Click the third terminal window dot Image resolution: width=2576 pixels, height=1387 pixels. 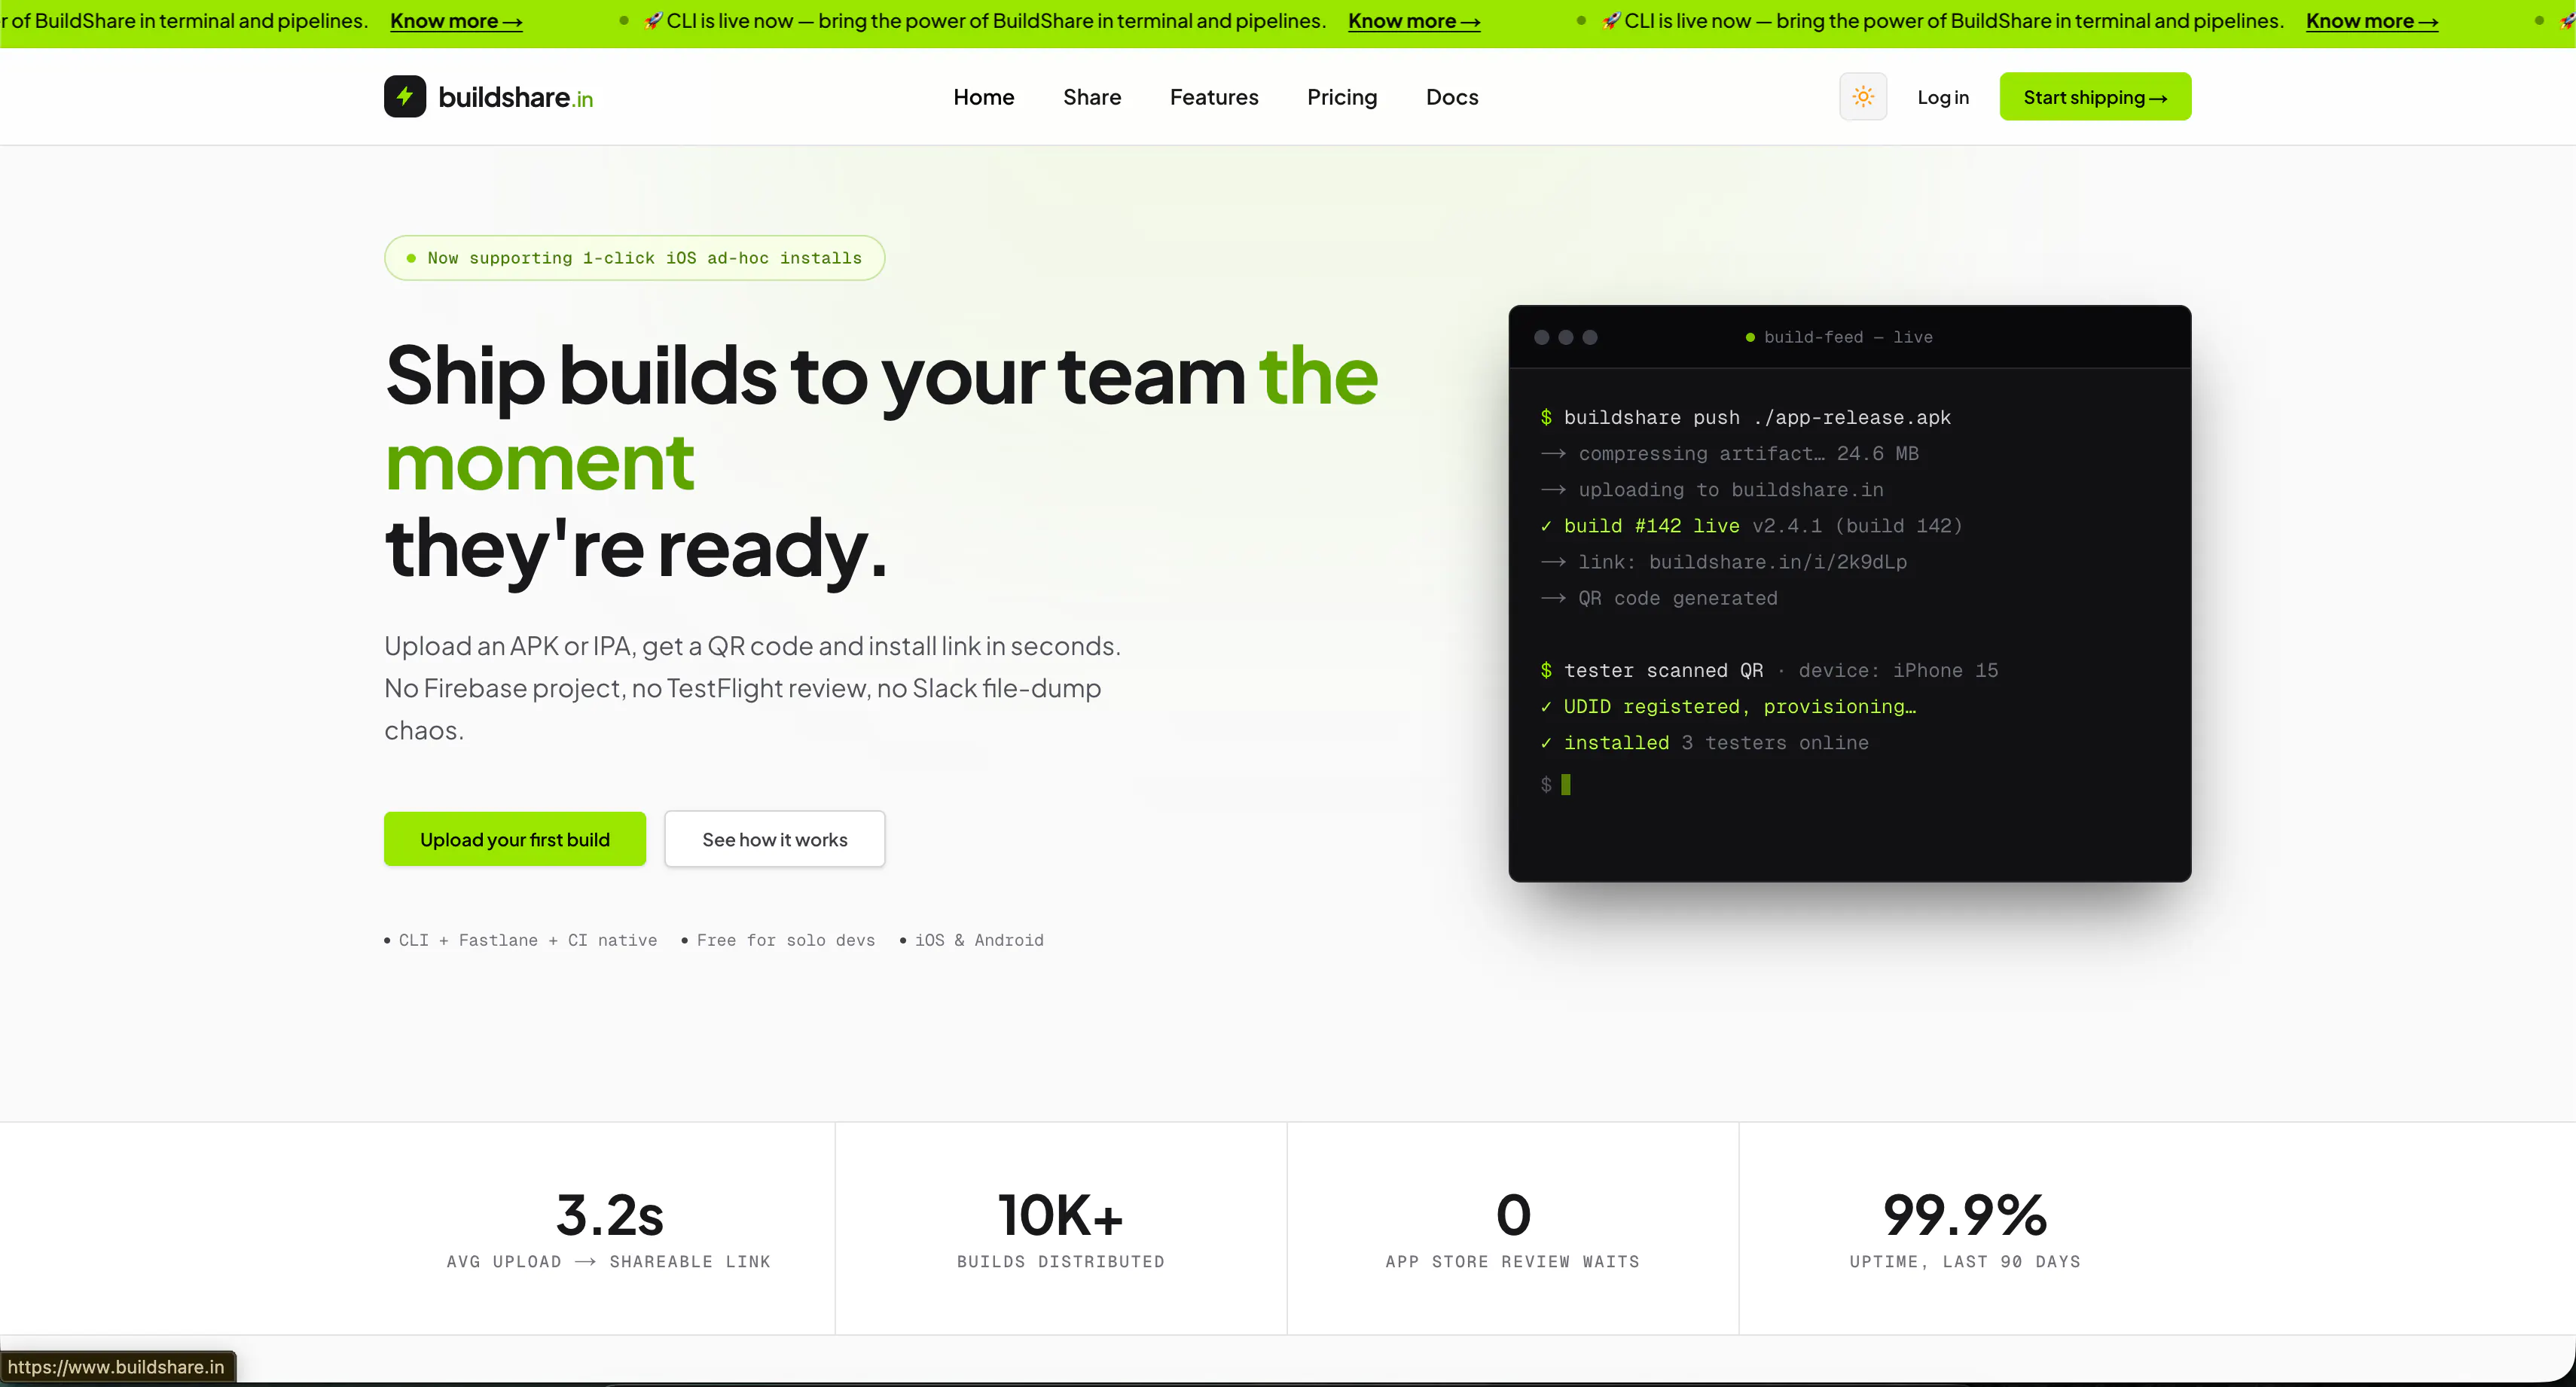coord(1590,337)
